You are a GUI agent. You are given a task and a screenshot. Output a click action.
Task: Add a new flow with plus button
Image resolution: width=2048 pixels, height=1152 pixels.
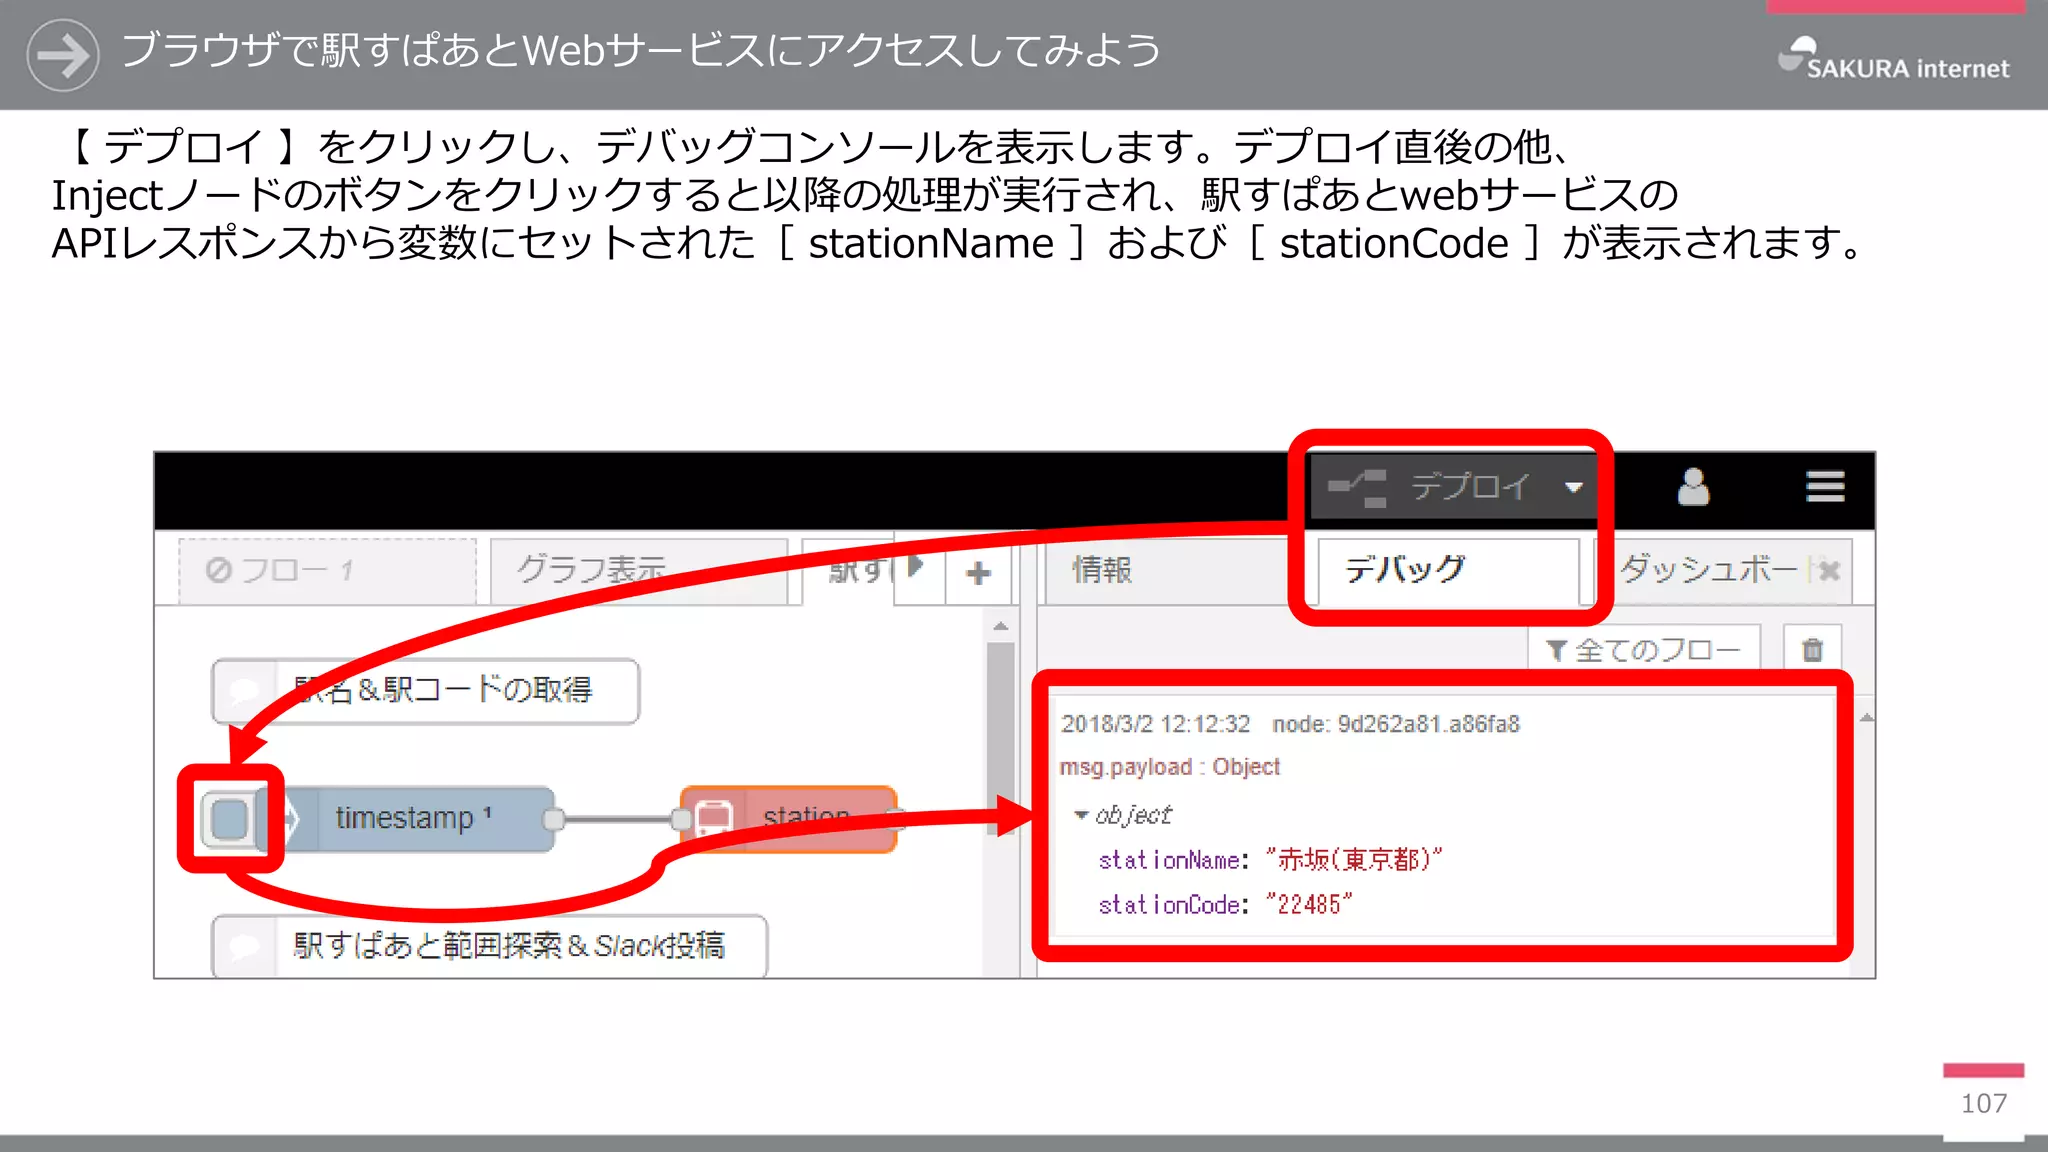click(x=978, y=573)
